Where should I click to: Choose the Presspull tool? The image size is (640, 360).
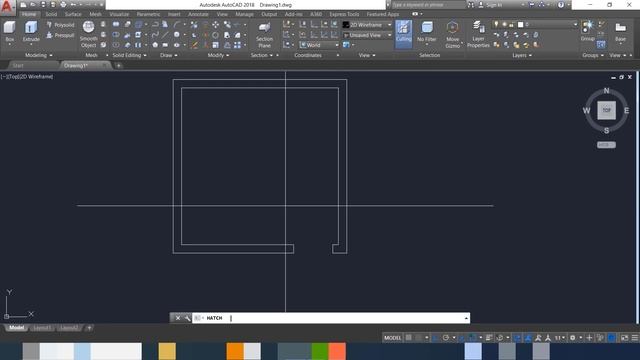pos(60,36)
